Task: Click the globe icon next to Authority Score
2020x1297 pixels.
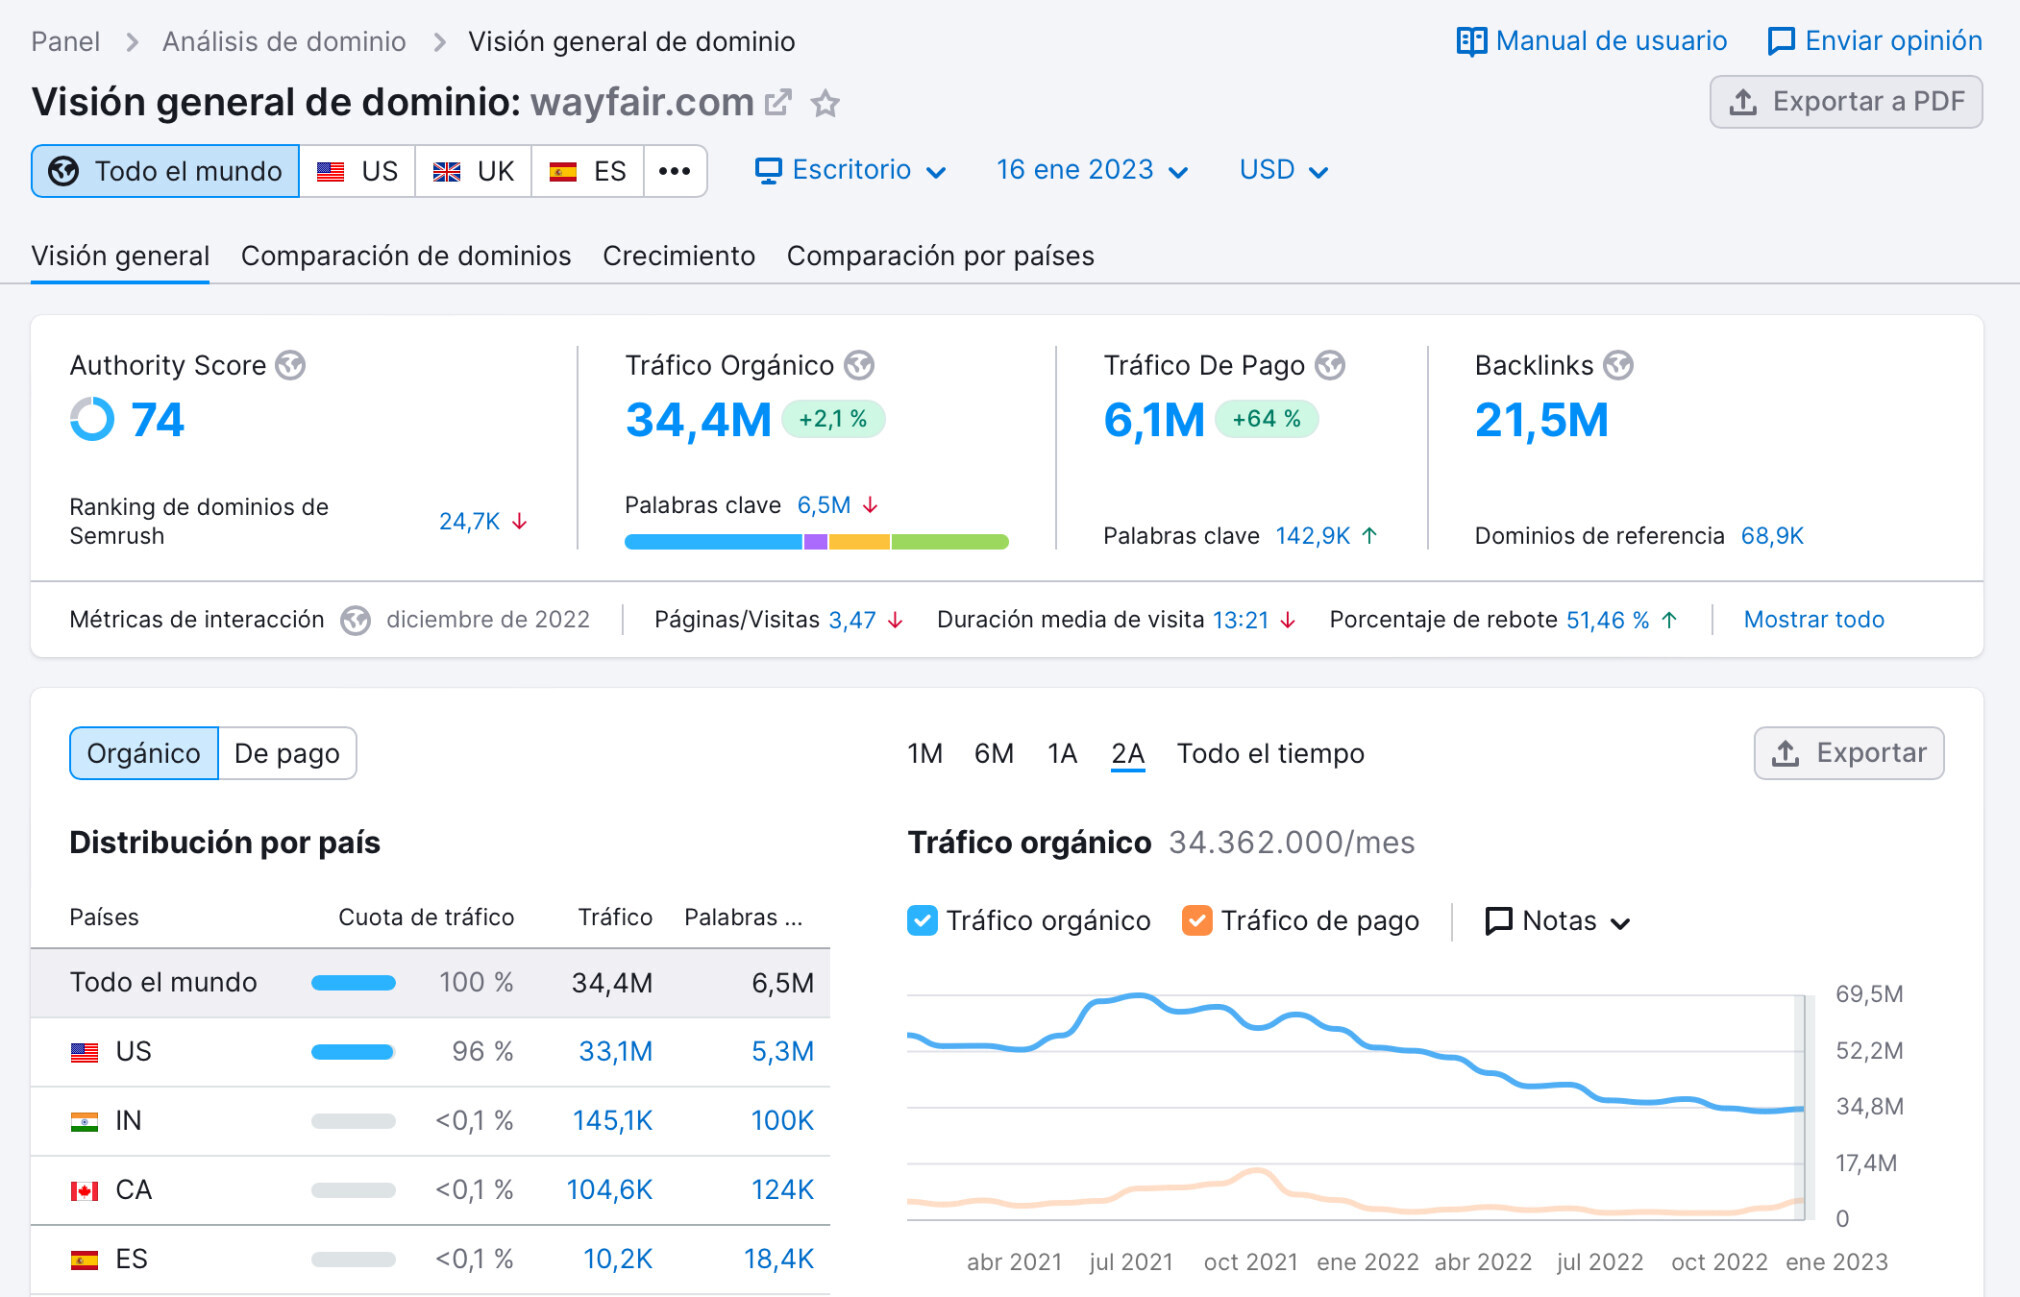Action: tap(291, 366)
